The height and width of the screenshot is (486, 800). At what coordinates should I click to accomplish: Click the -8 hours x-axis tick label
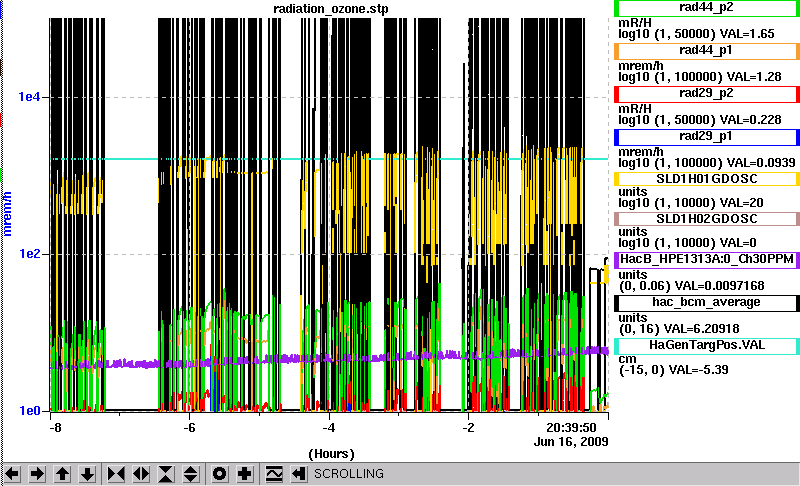tap(55, 428)
